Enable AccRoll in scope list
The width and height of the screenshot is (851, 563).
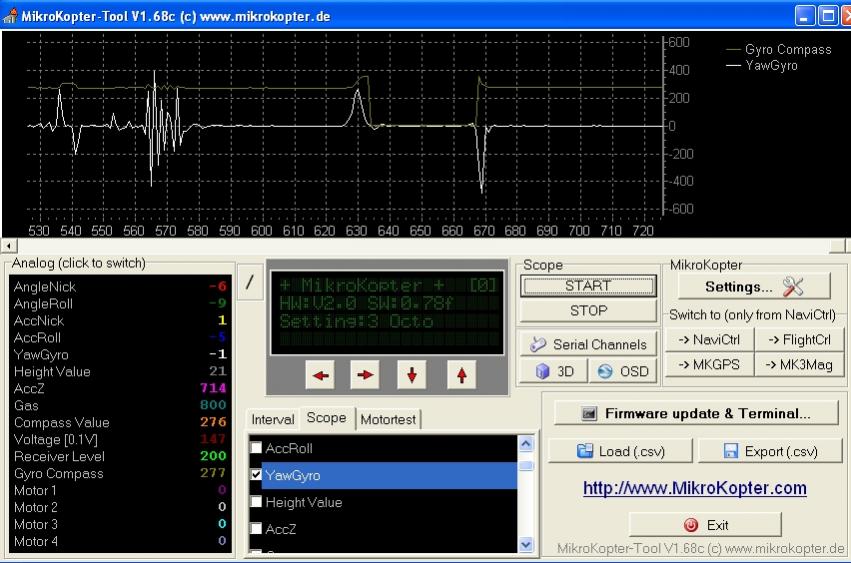coord(256,447)
